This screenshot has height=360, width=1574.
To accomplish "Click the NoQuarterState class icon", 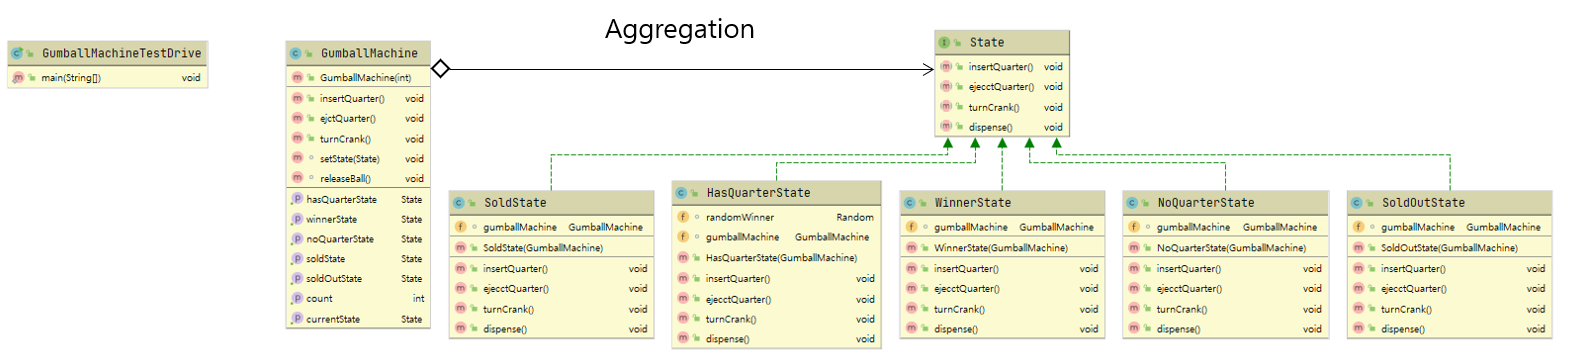I will (1132, 202).
